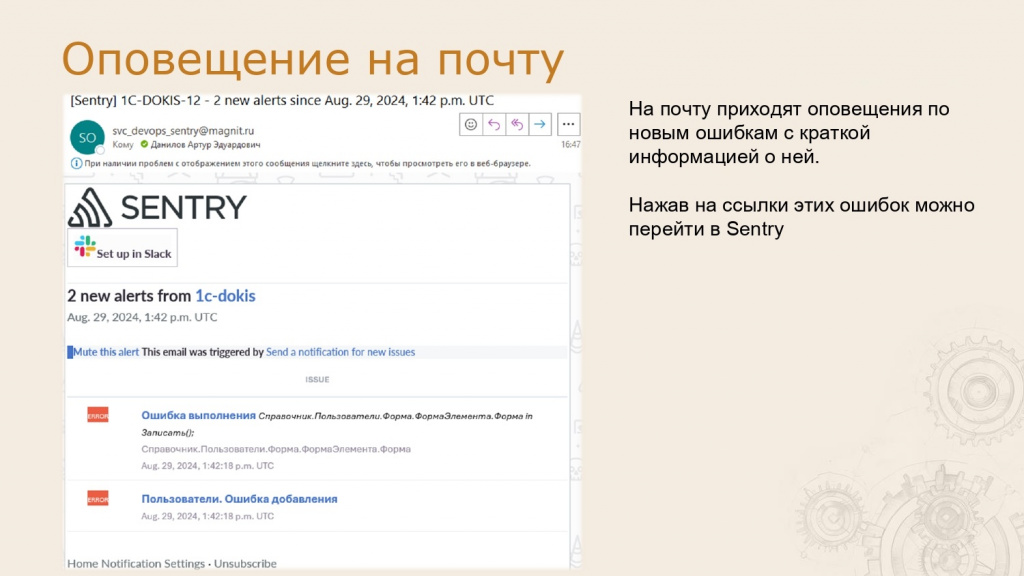Open Send a notification for new issues link
This screenshot has width=1024, height=576.
pyautogui.click(x=340, y=352)
